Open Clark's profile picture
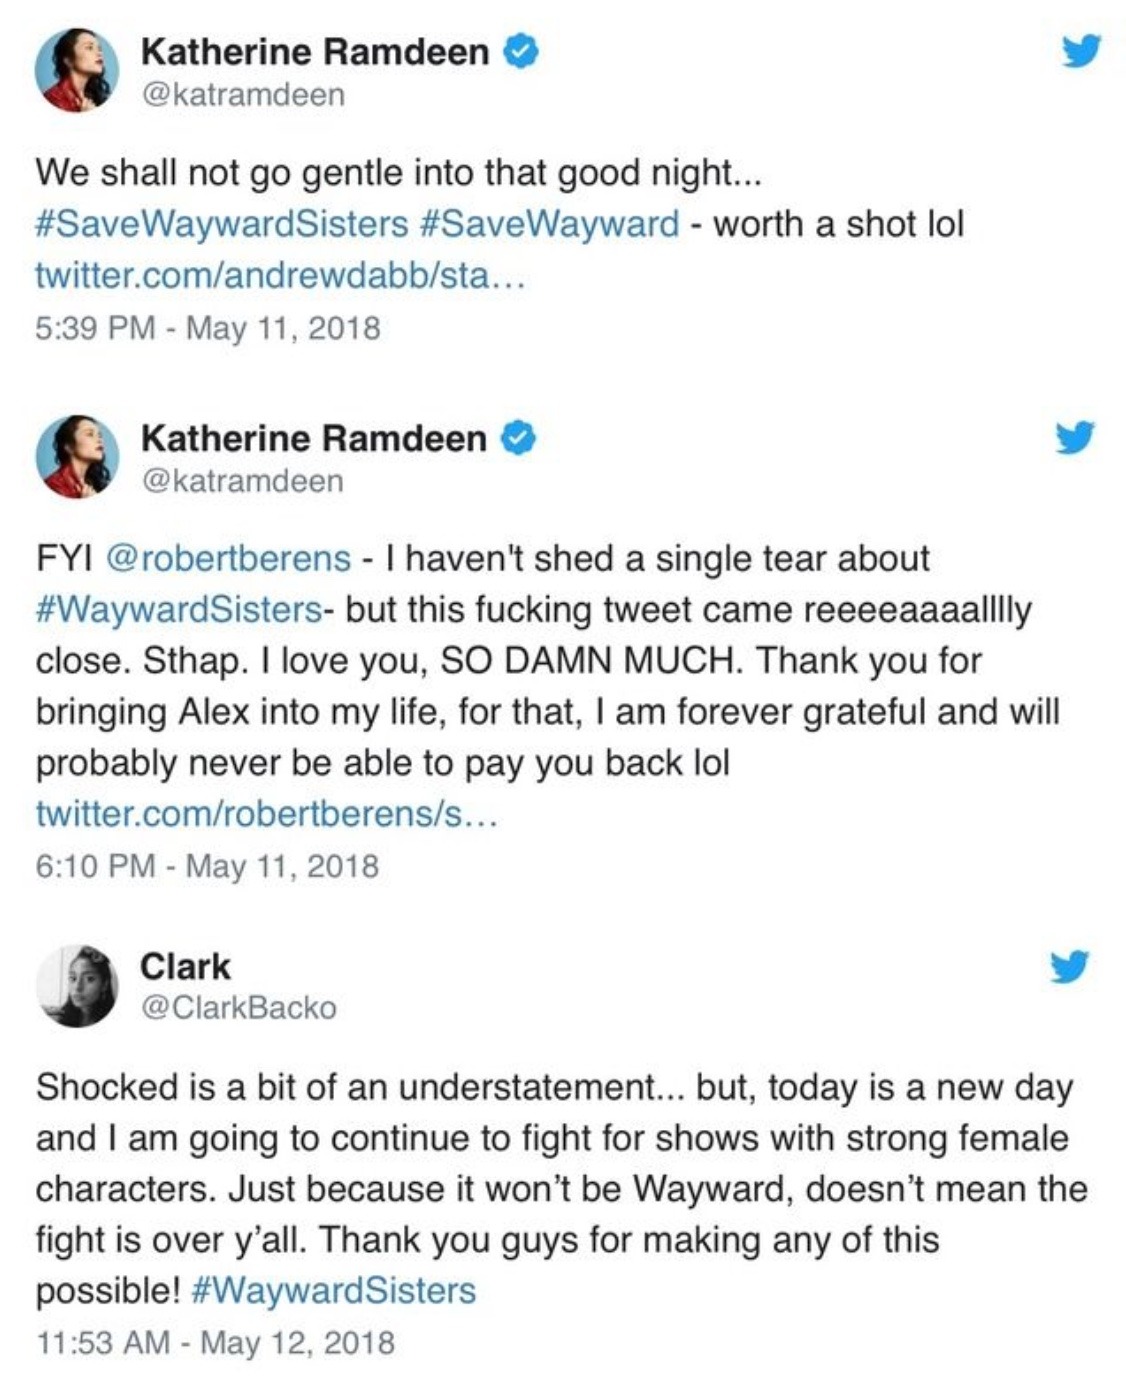 (77, 985)
